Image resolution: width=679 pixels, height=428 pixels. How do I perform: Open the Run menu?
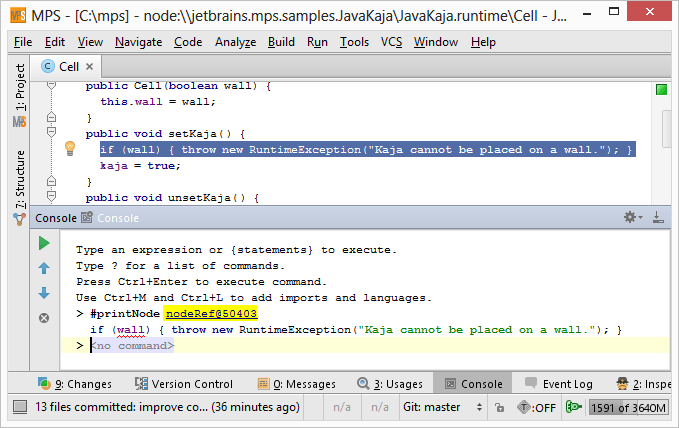click(x=317, y=42)
